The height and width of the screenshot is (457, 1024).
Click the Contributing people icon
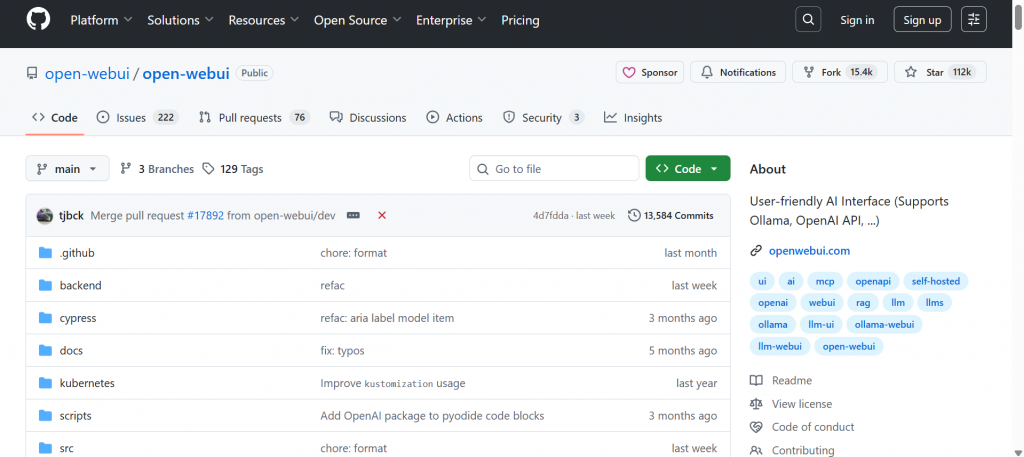756,450
